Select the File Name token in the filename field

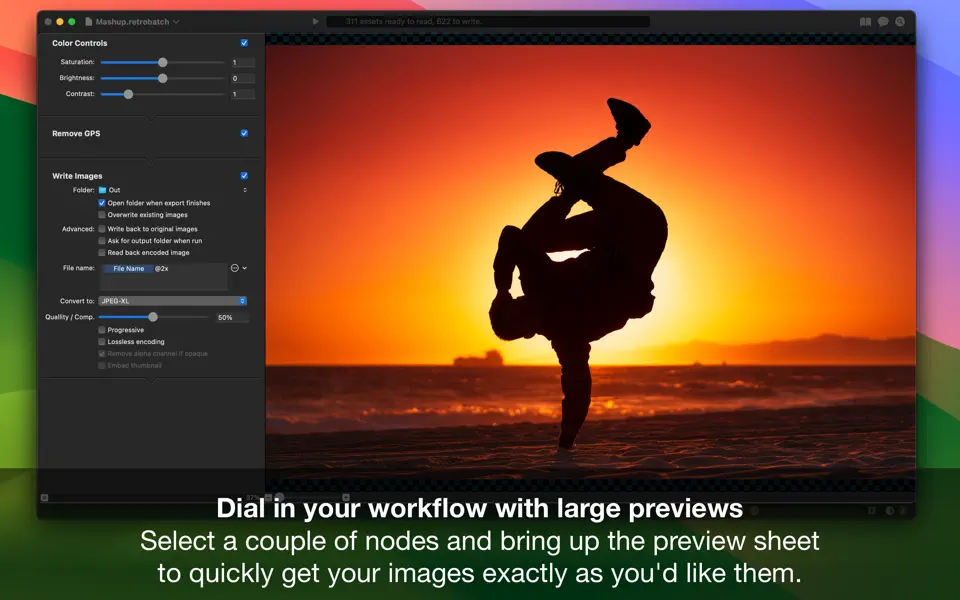click(128, 268)
